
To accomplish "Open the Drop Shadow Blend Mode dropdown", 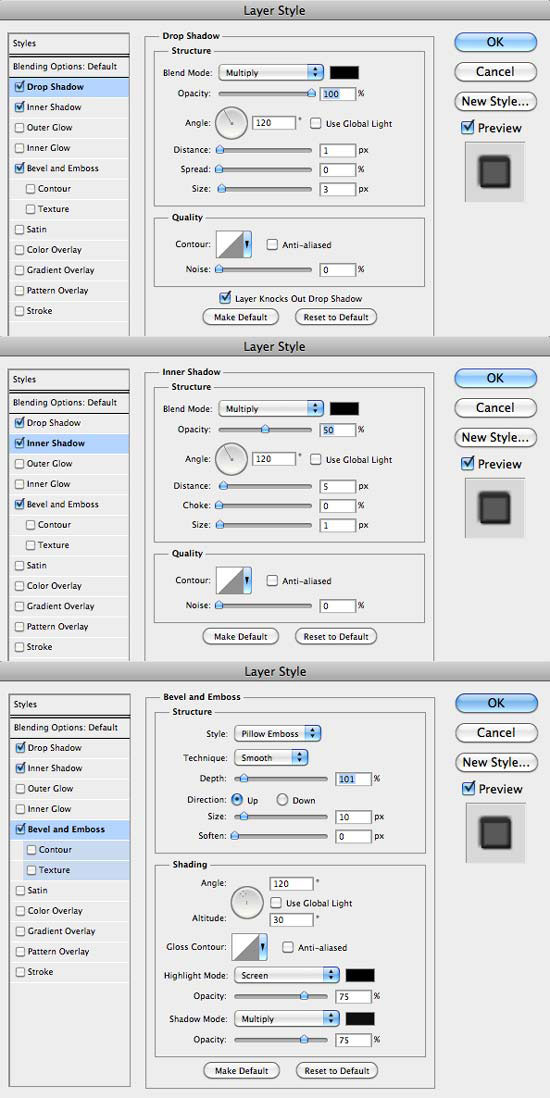I will (271, 72).
